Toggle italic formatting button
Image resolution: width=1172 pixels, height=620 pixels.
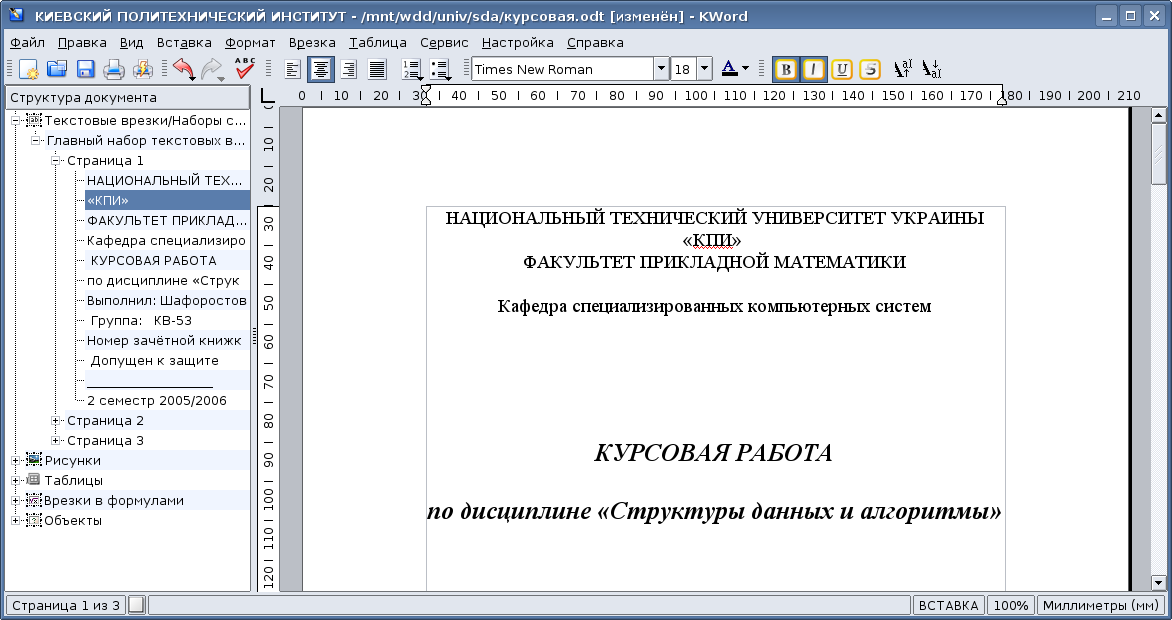coord(814,69)
